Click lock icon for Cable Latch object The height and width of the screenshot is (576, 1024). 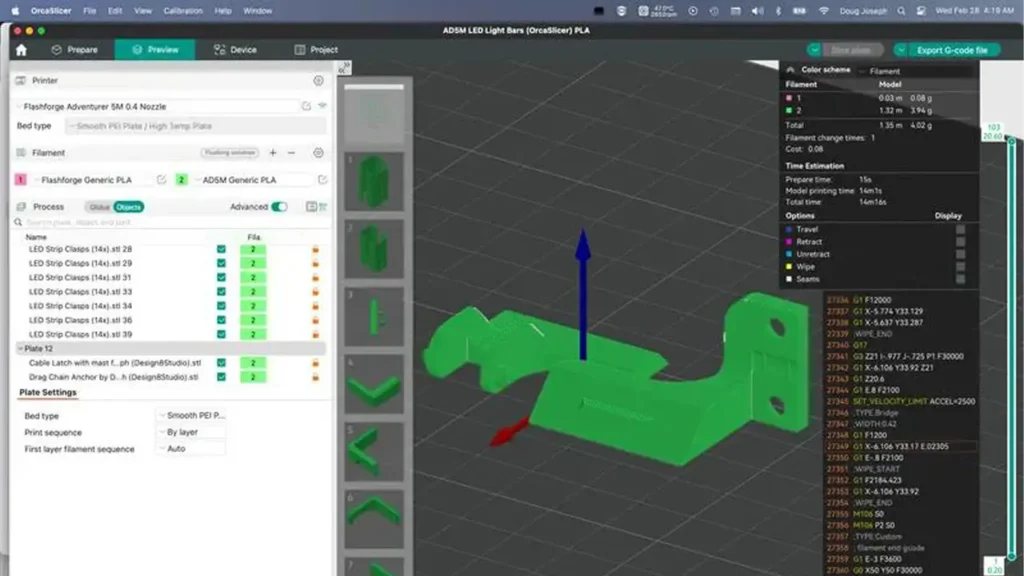coord(315,363)
